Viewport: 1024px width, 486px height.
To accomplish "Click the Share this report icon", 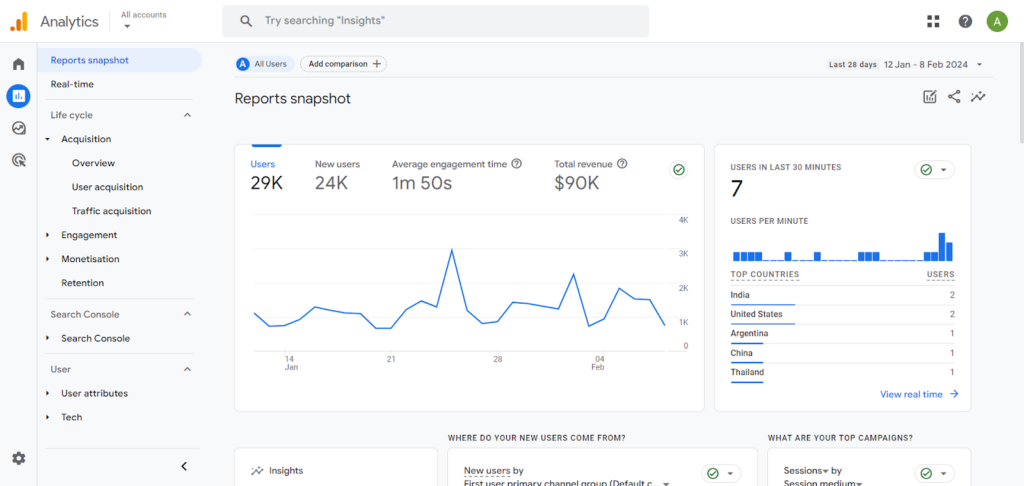I will point(954,97).
